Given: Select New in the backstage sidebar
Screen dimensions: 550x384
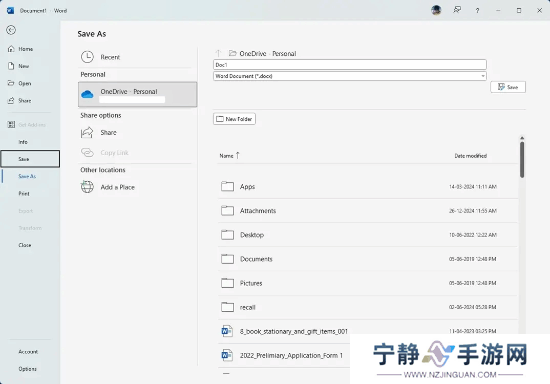Looking at the screenshot, I should [24, 66].
